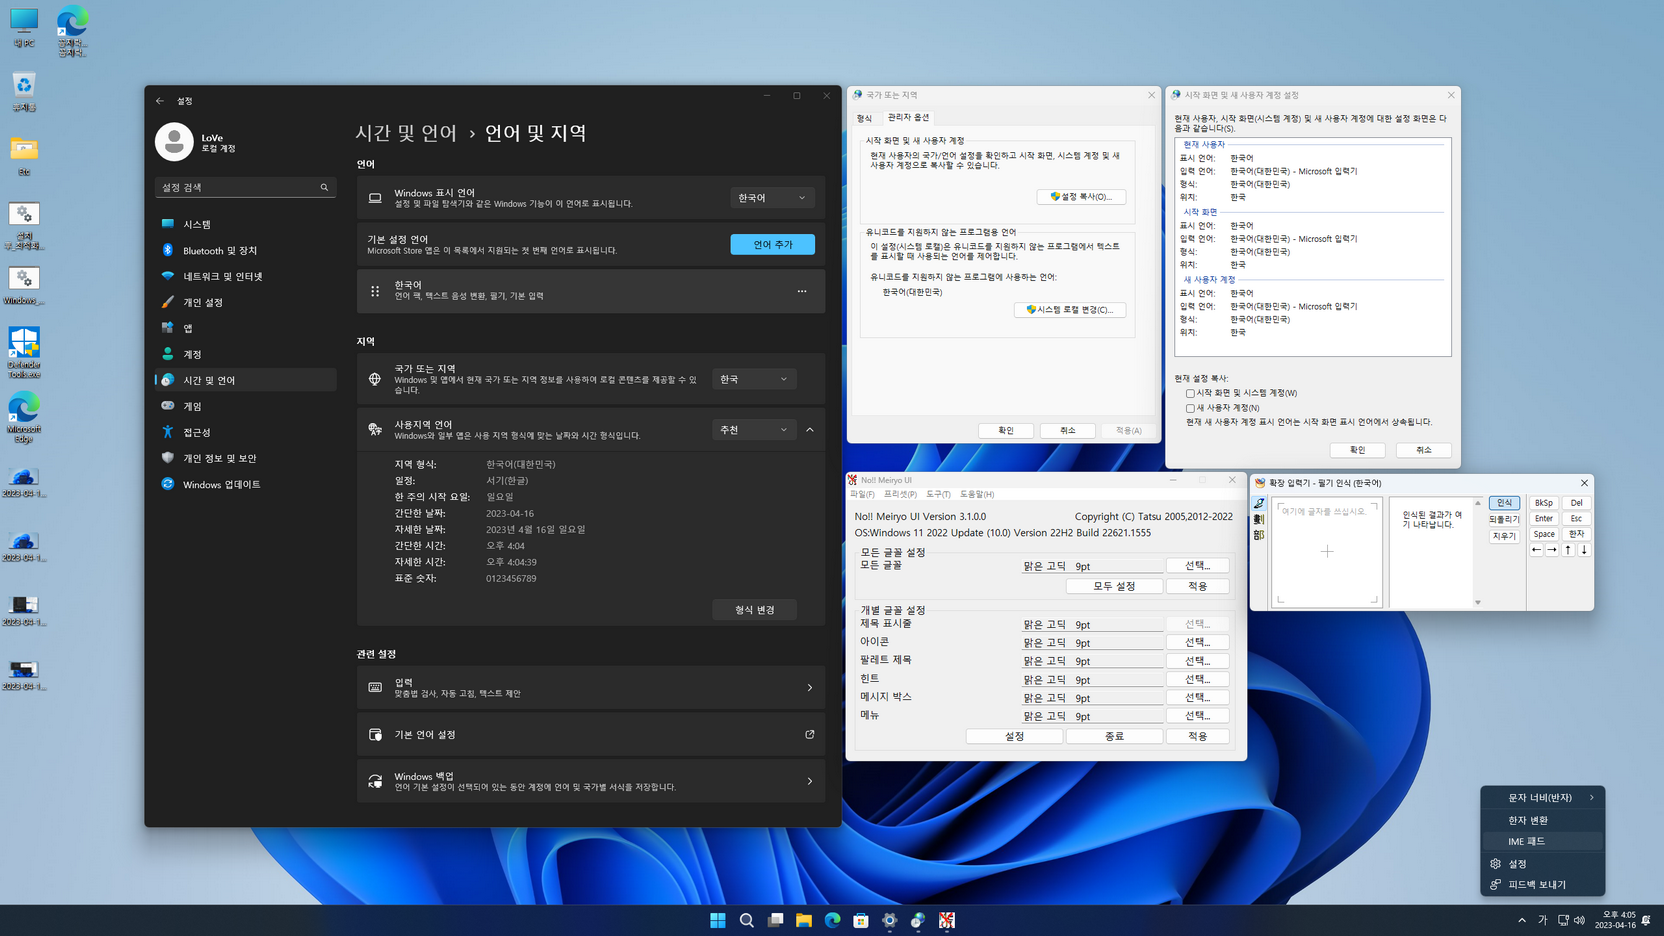
Task: Show hidden icons chevron in system tray
Action: click(1522, 920)
